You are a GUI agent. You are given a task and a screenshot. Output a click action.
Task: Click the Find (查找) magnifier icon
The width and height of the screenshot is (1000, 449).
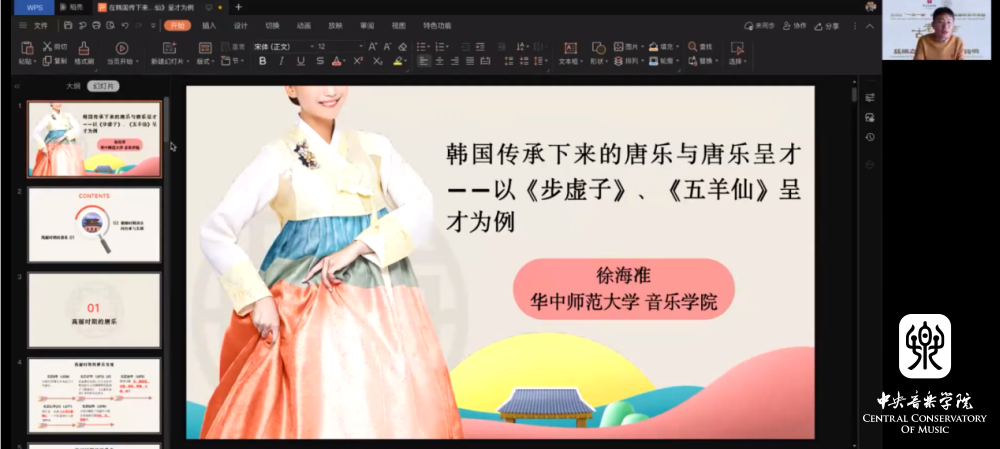pyautogui.click(x=693, y=47)
